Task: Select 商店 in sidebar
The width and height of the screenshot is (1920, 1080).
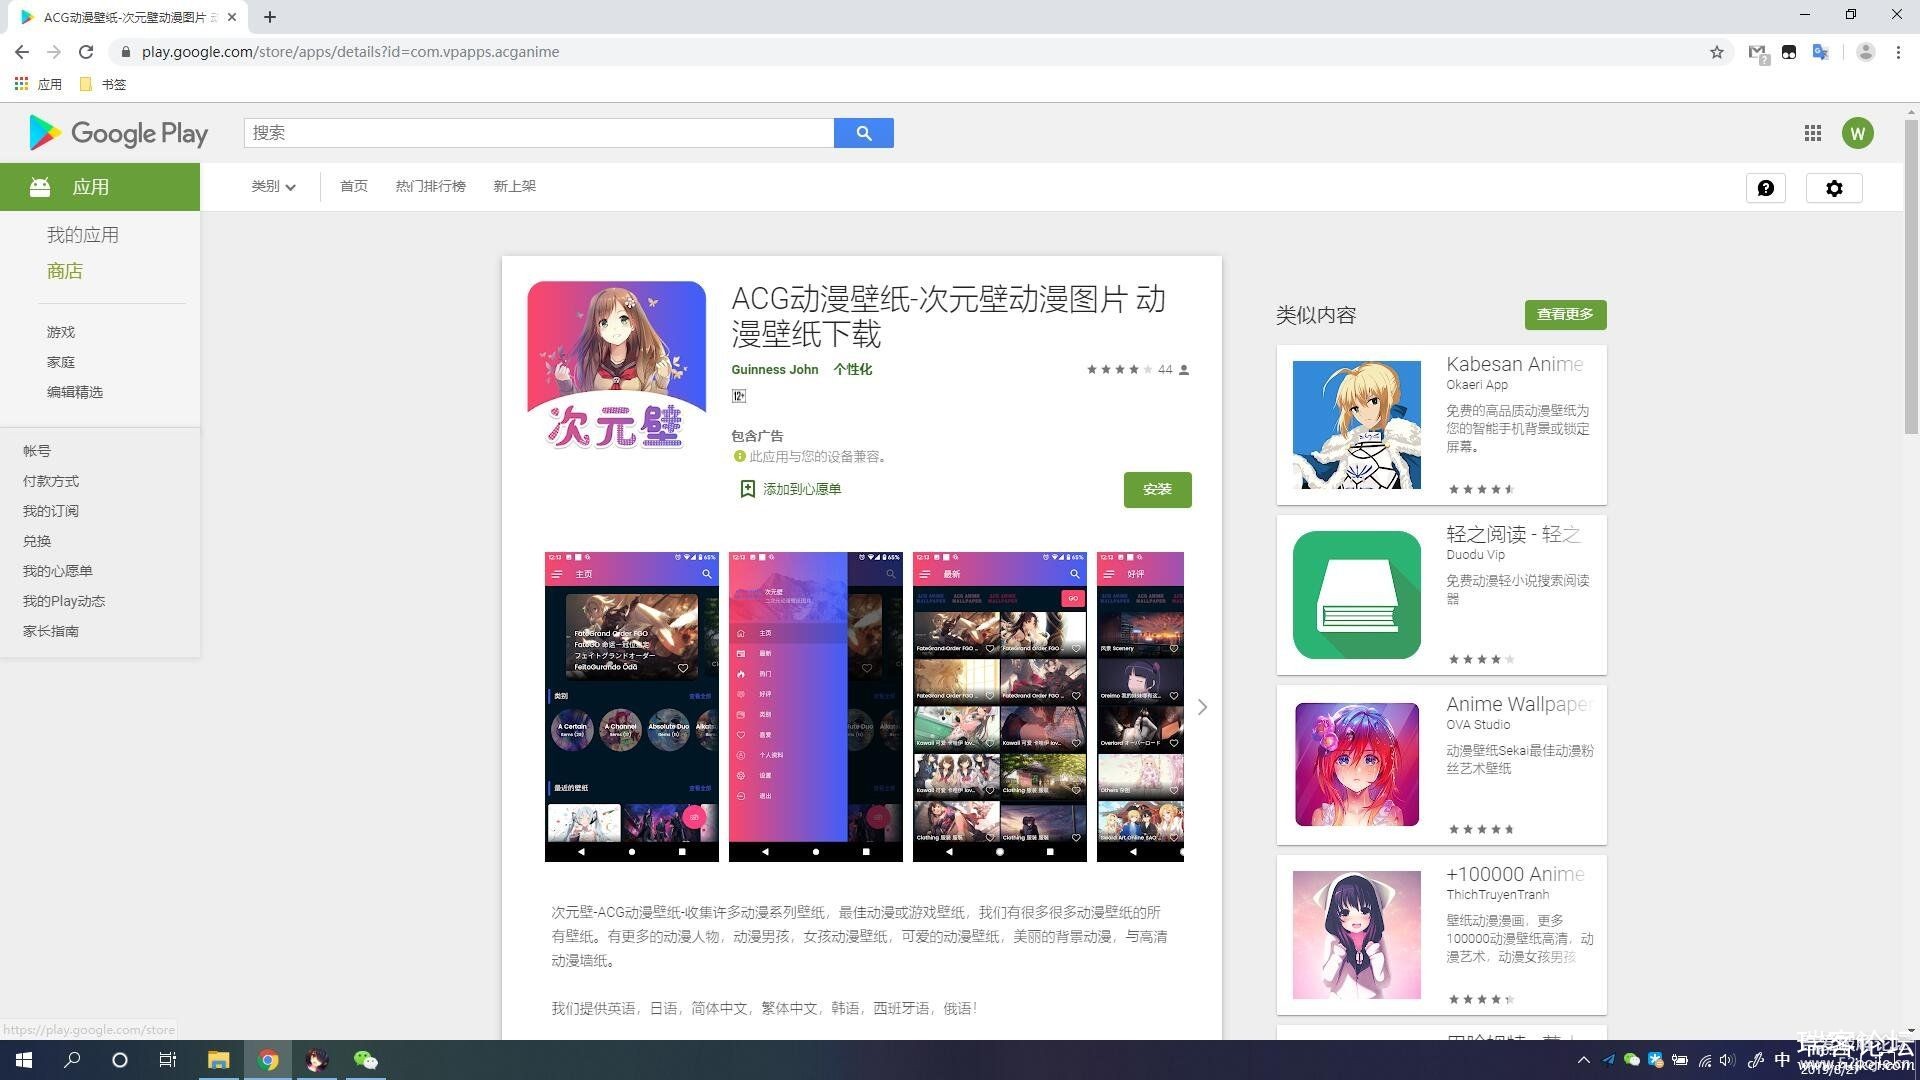Action: point(65,271)
